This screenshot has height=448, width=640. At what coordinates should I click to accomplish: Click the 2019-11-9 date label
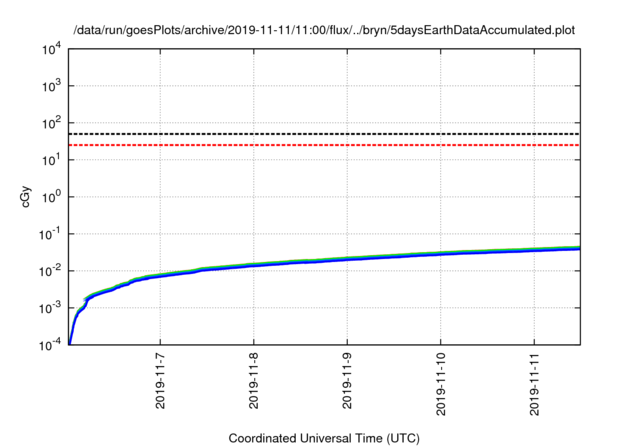click(x=347, y=381)
